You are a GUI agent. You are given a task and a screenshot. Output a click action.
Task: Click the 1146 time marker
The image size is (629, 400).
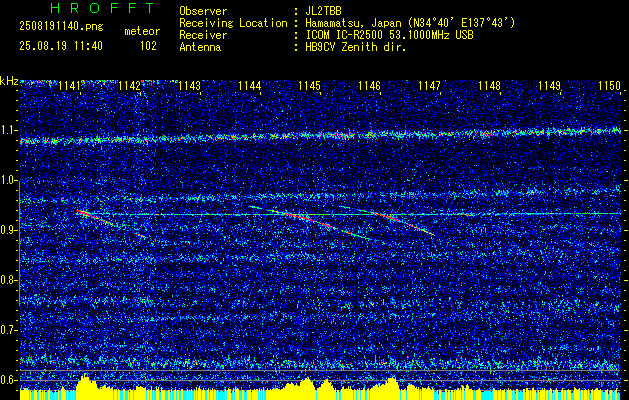click(369, 86)
